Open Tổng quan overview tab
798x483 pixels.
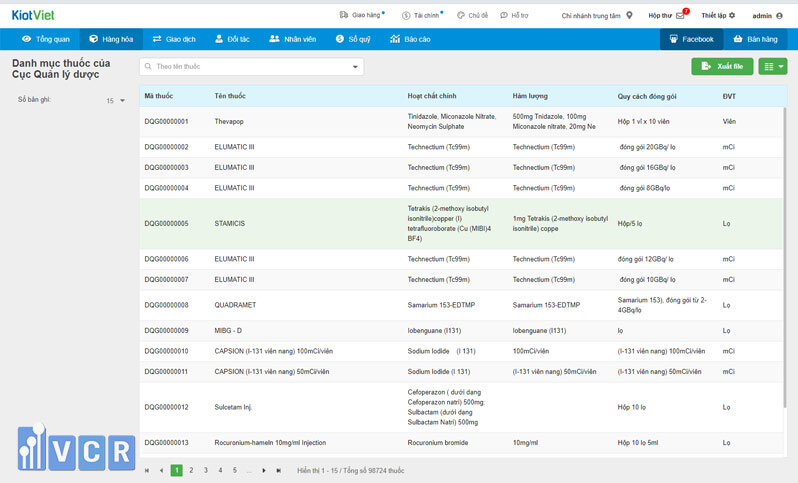coord(46,39)
